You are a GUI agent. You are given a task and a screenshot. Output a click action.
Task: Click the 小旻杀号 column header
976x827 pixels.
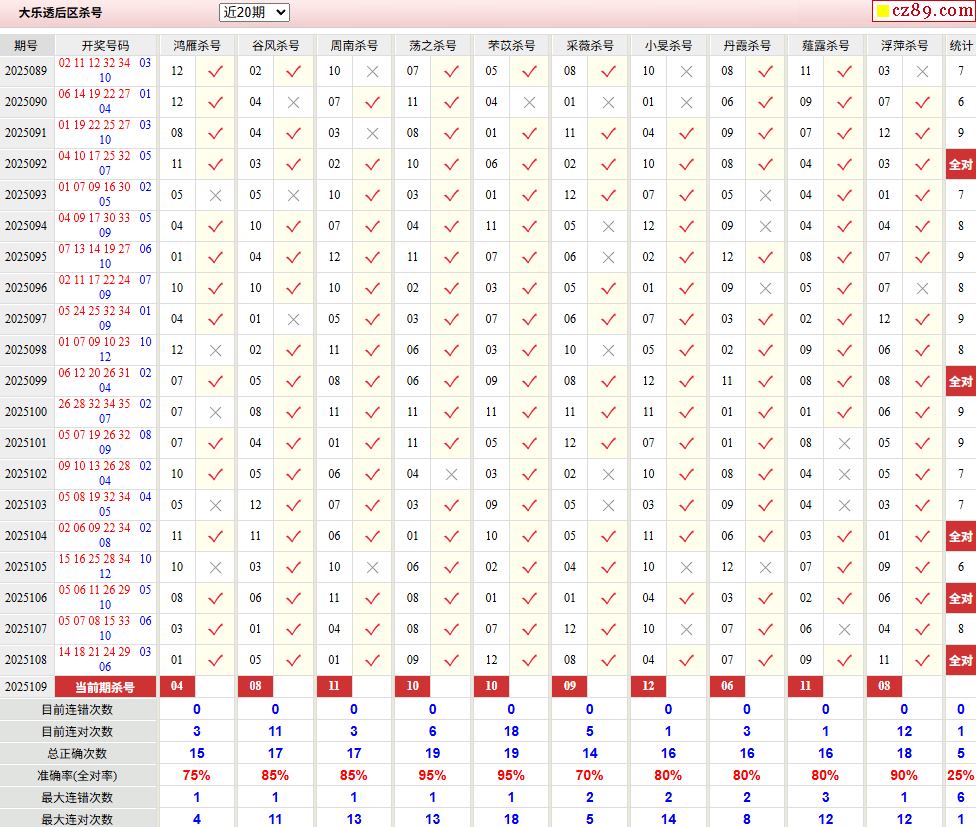668,45
